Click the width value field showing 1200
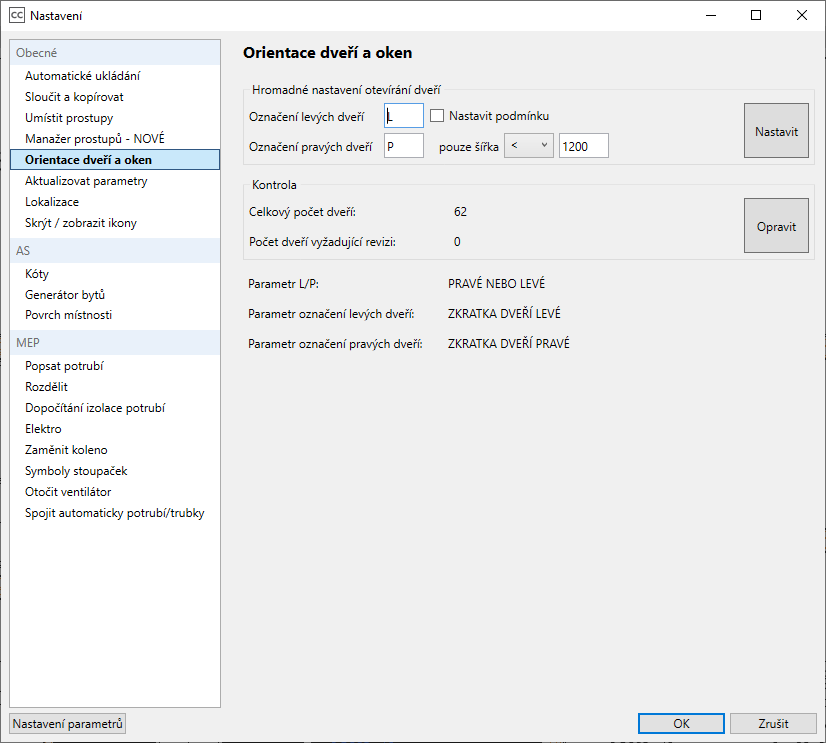Viewport: 826px width, 743px height. pos(584,146)
